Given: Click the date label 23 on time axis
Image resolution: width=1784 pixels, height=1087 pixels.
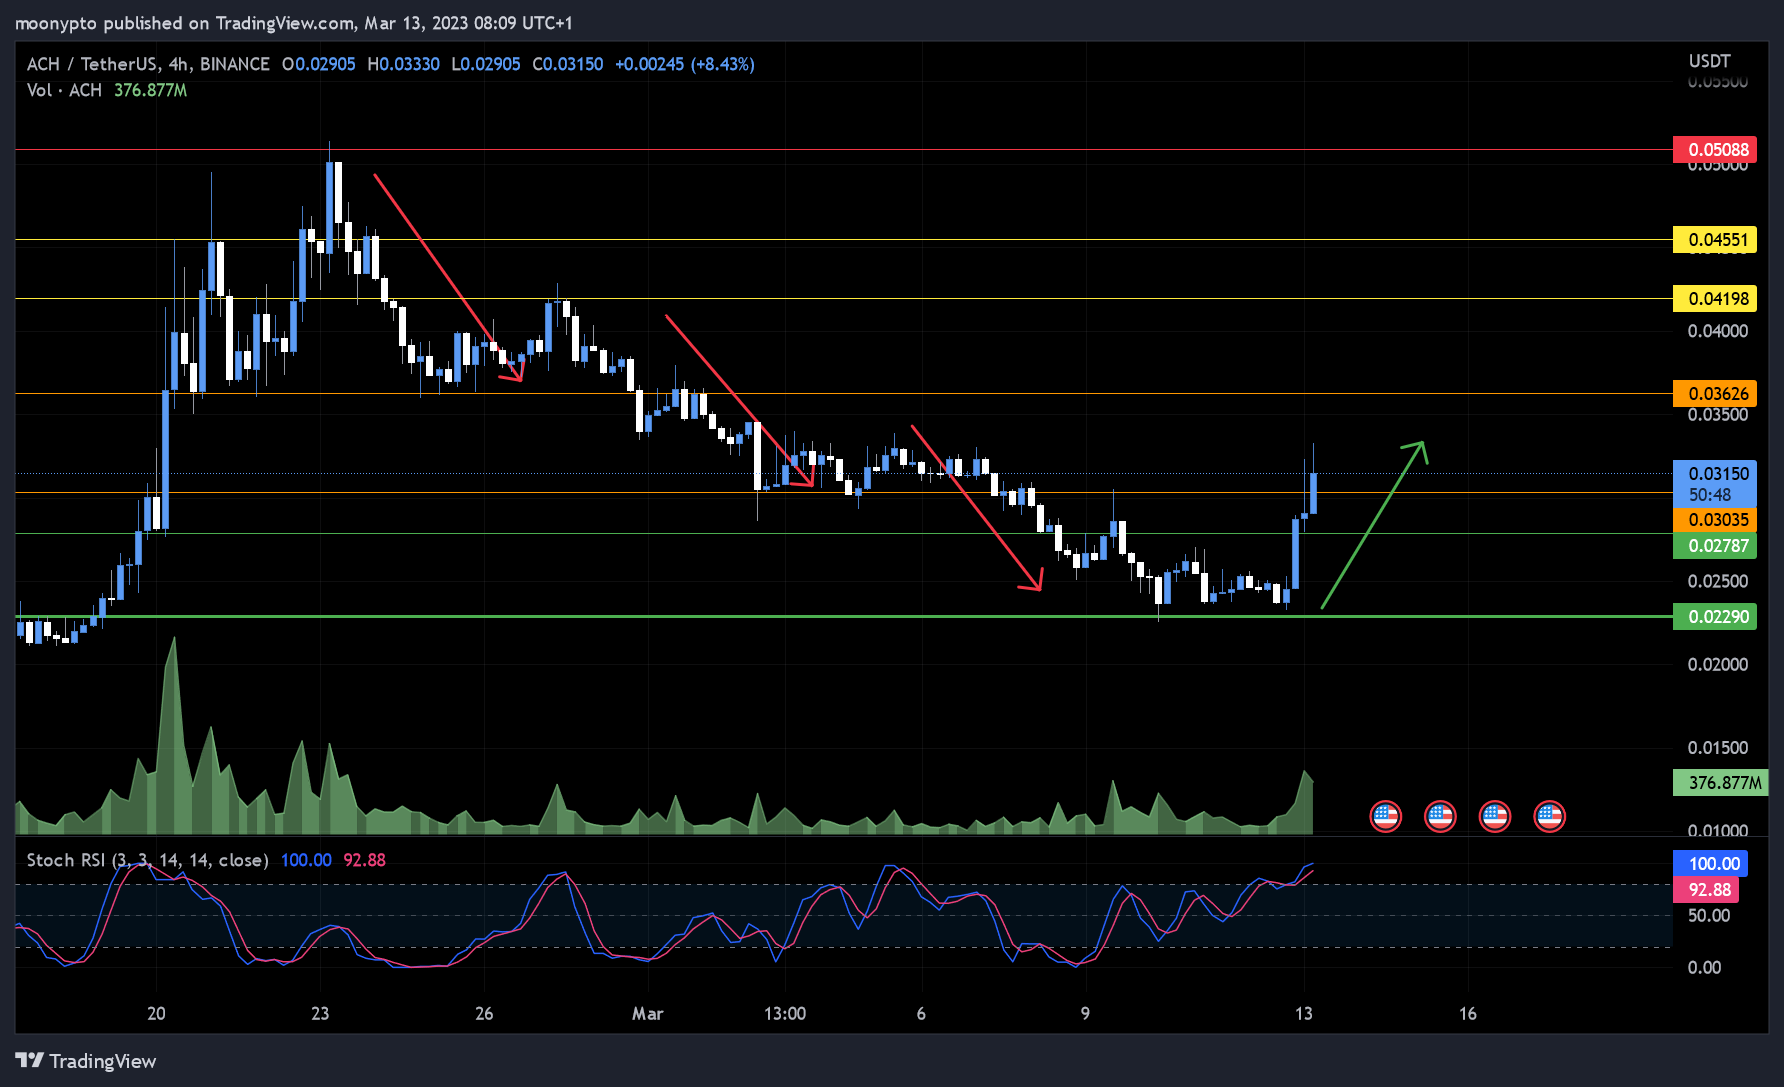Looking at the screenshot, I should 320,1014.
